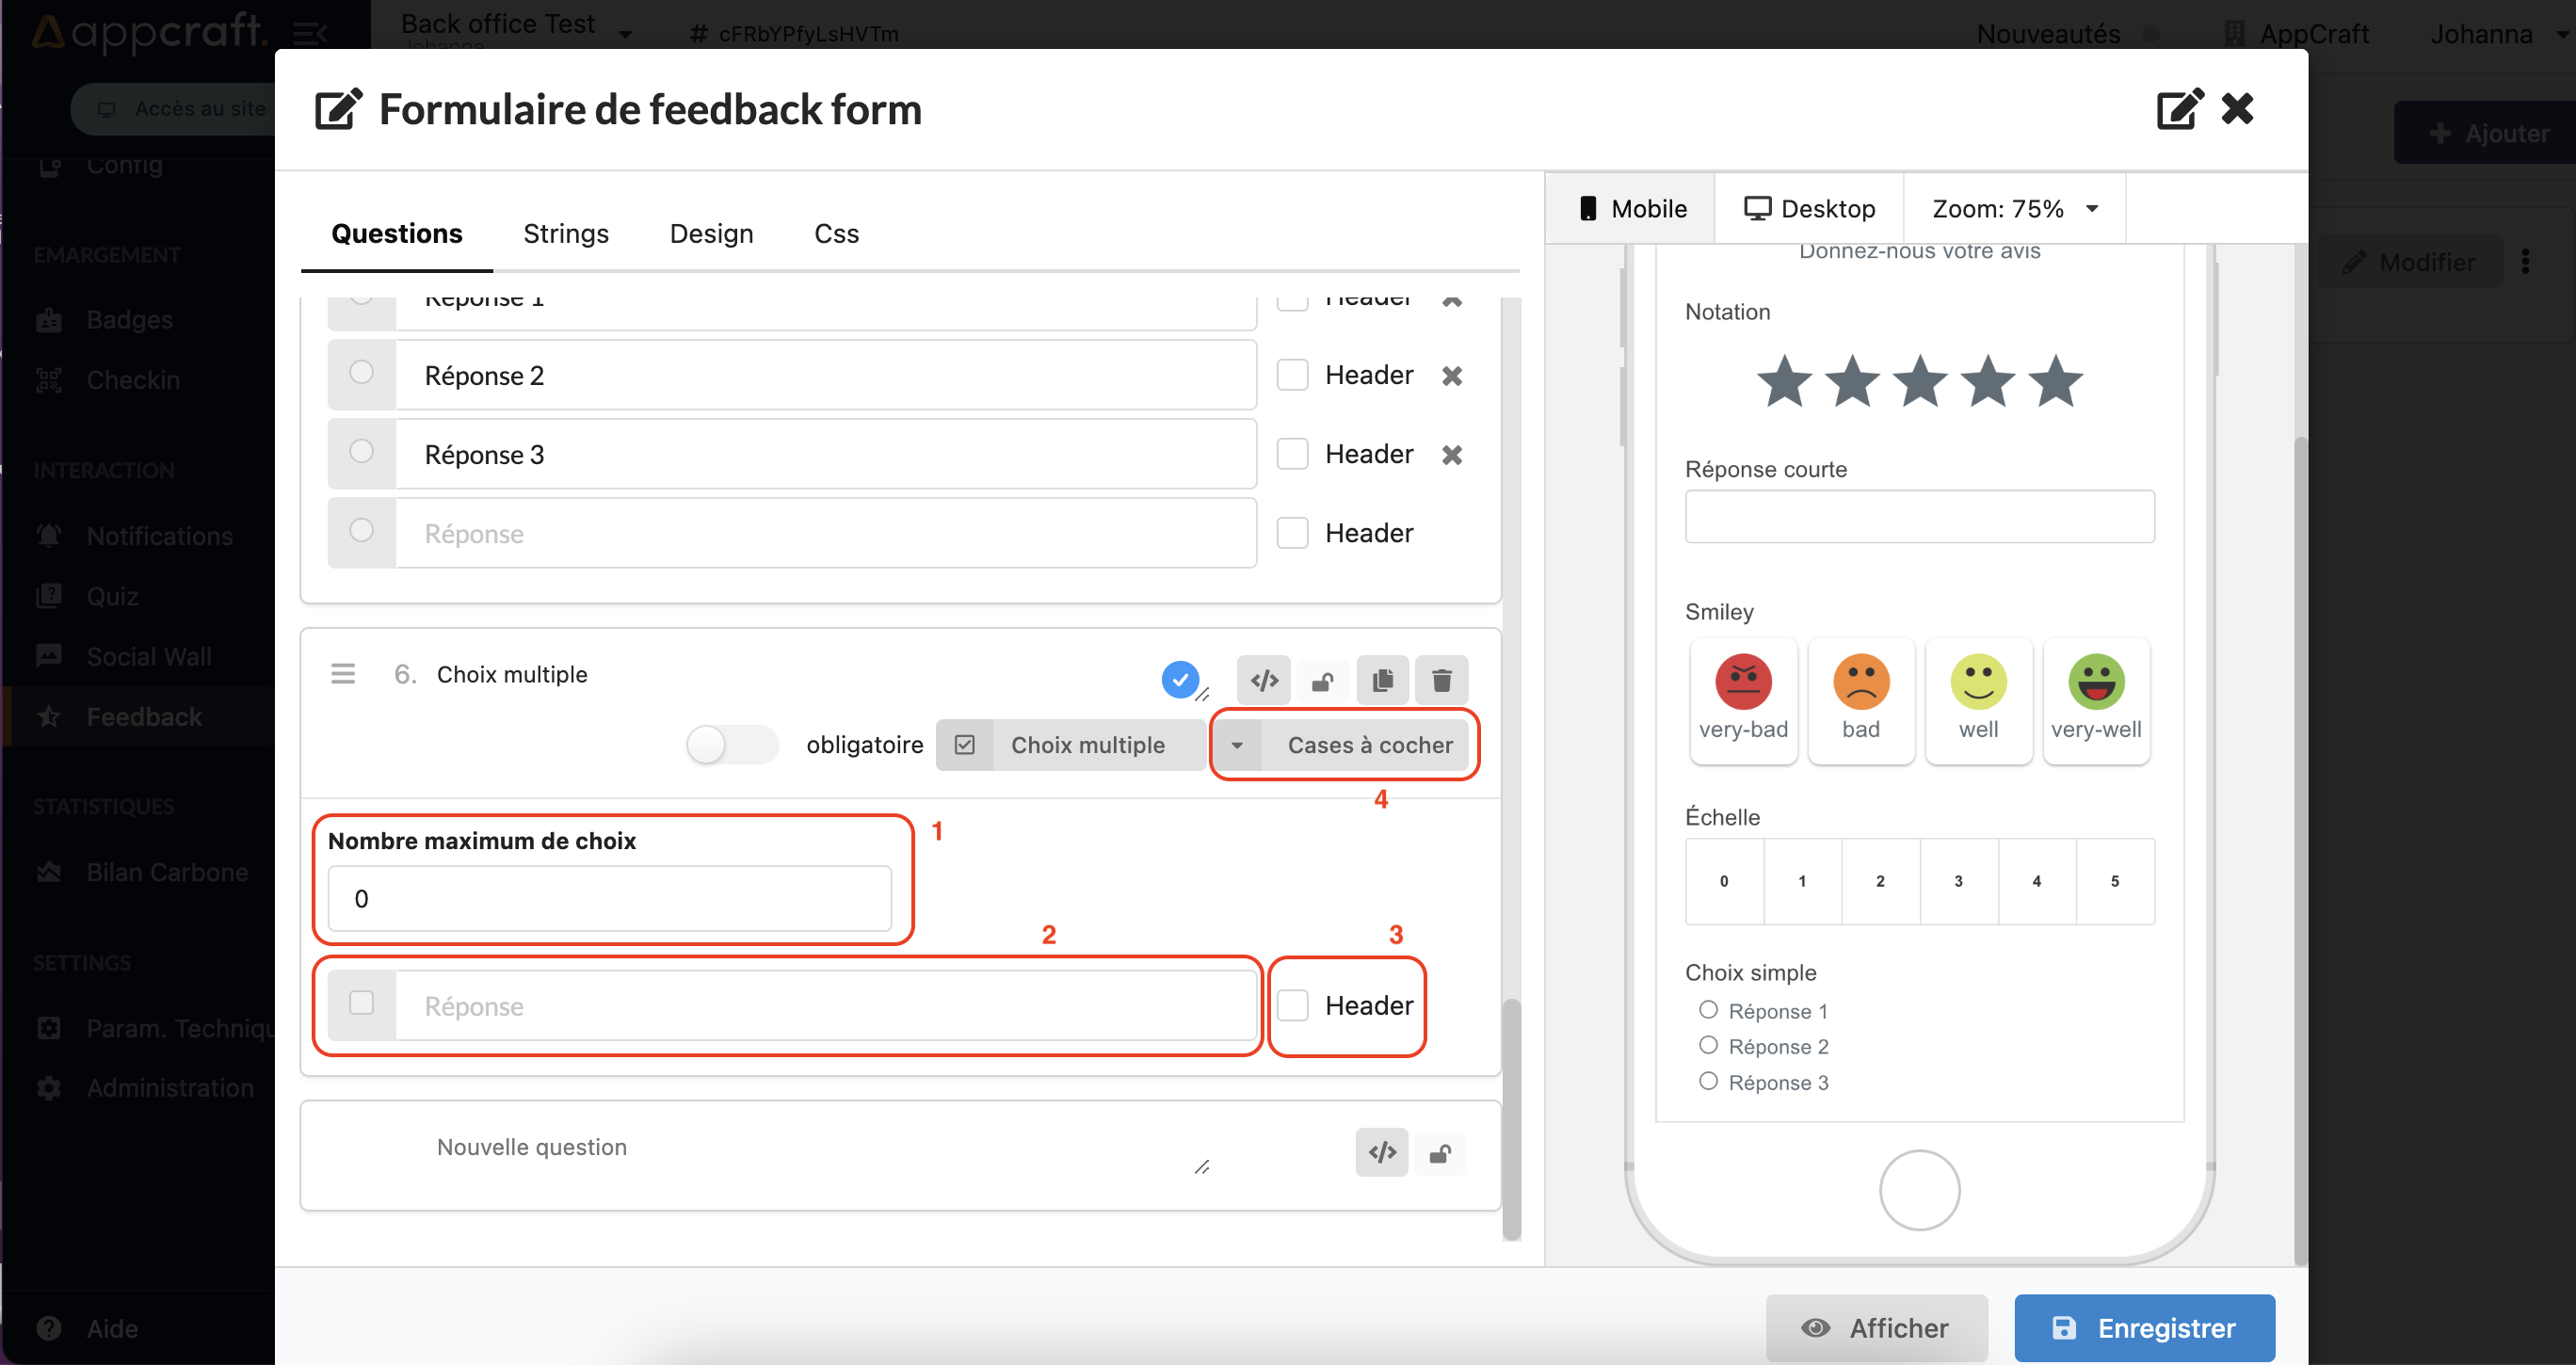Change Zoom level from 75%
This screenshot has width=2576, height=1365.
(2019, 208)
